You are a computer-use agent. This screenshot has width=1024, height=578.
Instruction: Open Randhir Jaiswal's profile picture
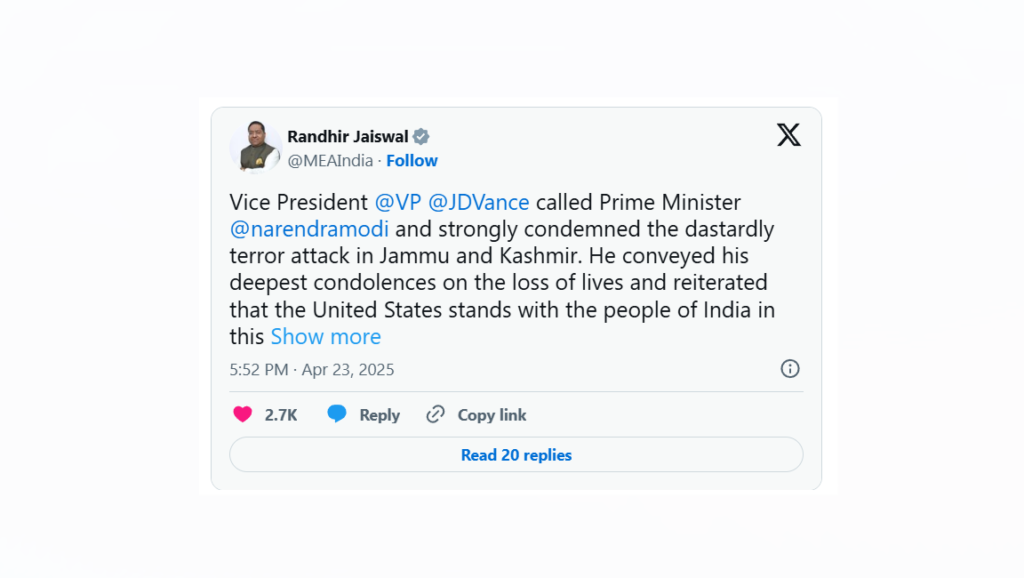point(255,146)
